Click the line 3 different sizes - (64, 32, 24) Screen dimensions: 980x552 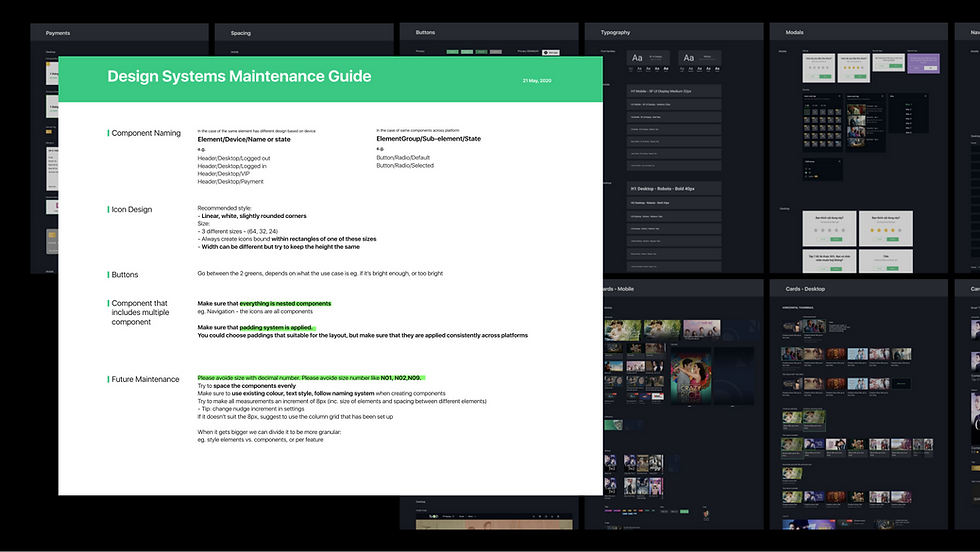238,231
